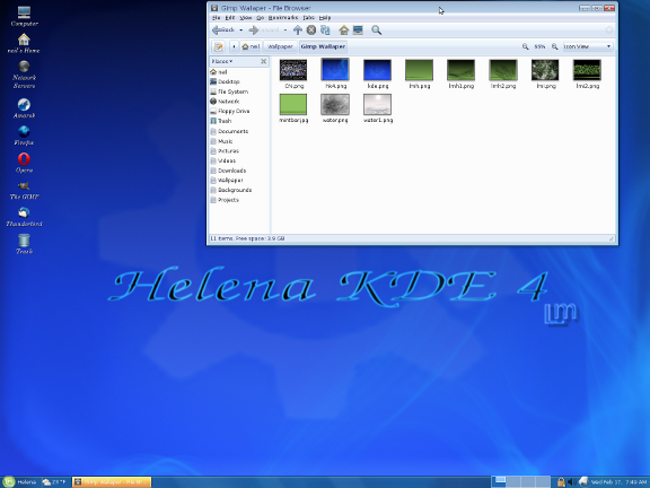Select Floppy Drive in Places sidebar

click(239, 111)
